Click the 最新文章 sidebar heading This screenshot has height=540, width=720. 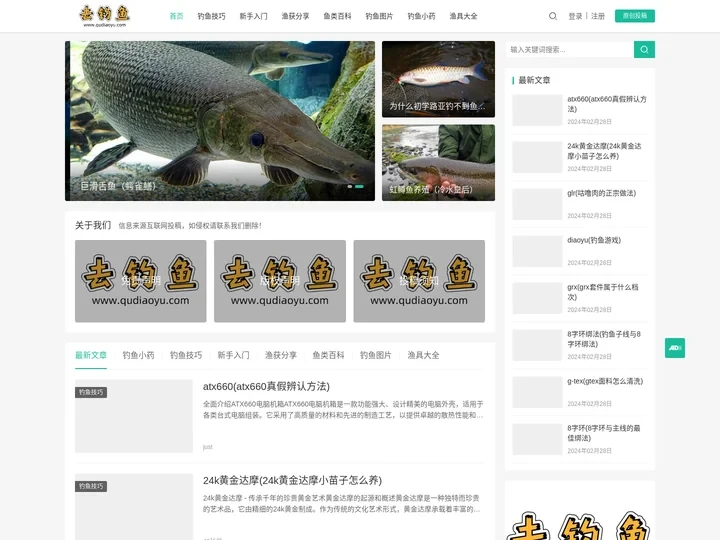pos(534,80)
